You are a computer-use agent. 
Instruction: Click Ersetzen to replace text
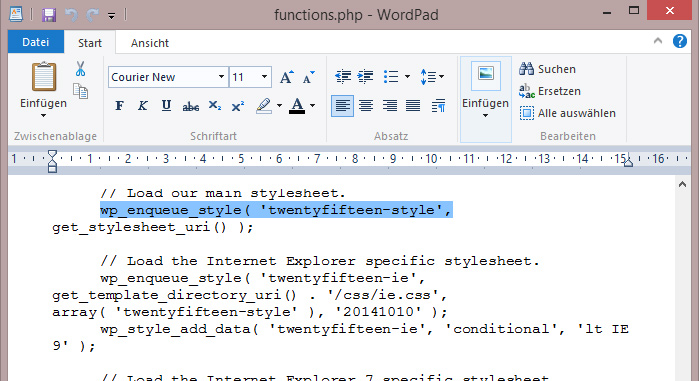[x=550, y=91]
